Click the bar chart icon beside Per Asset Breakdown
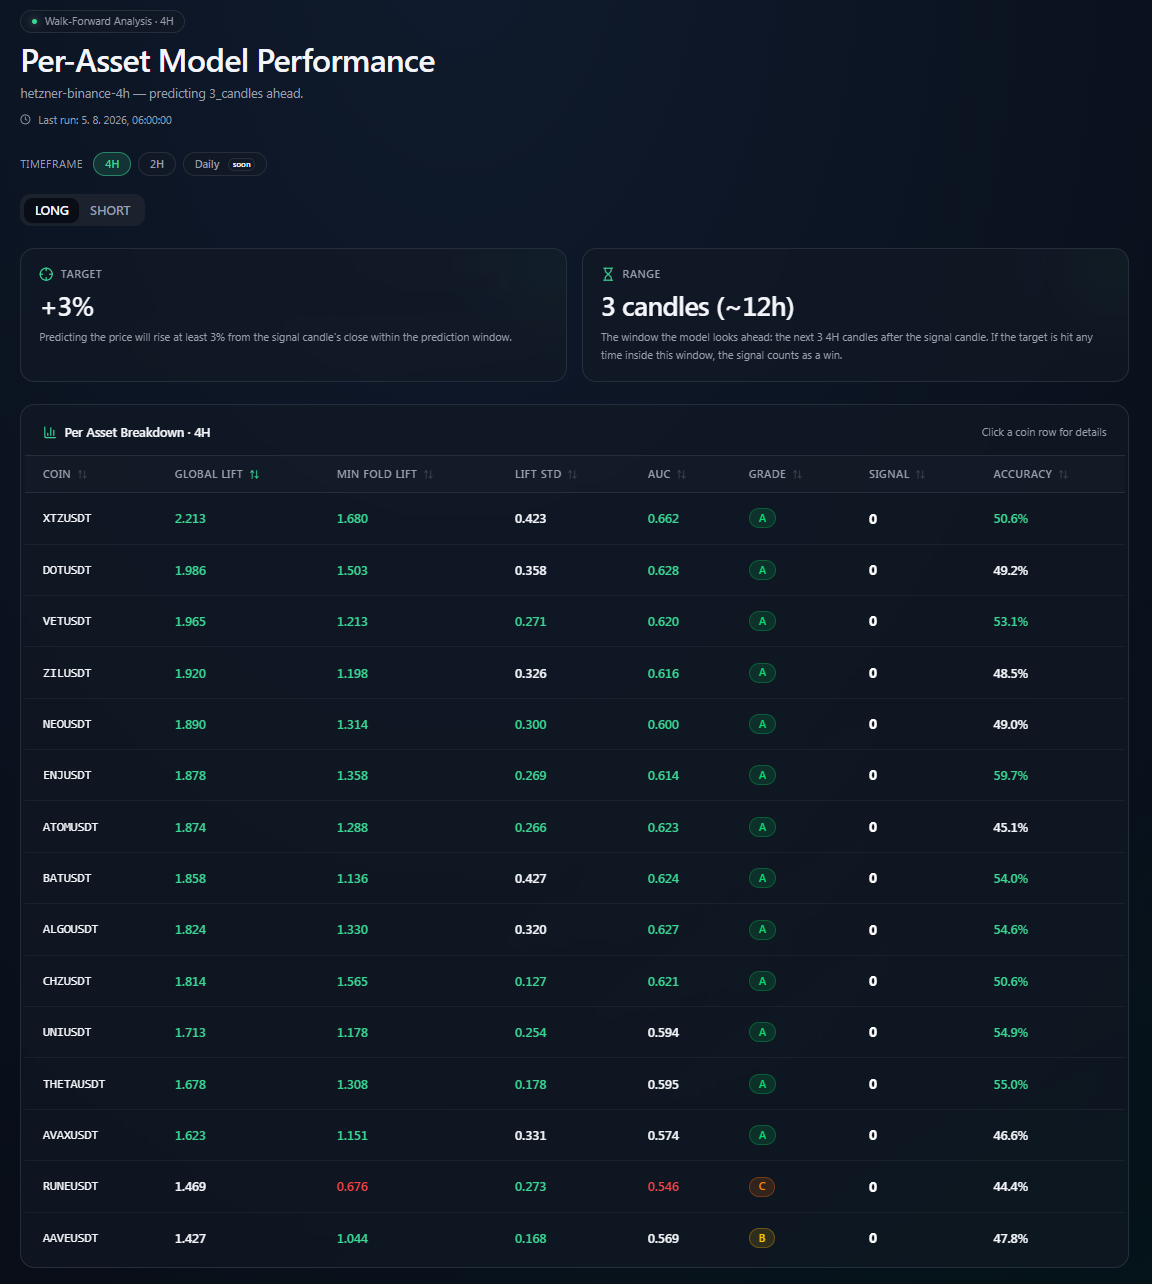Screen dimensions: 1152x1284 [50, 432]
